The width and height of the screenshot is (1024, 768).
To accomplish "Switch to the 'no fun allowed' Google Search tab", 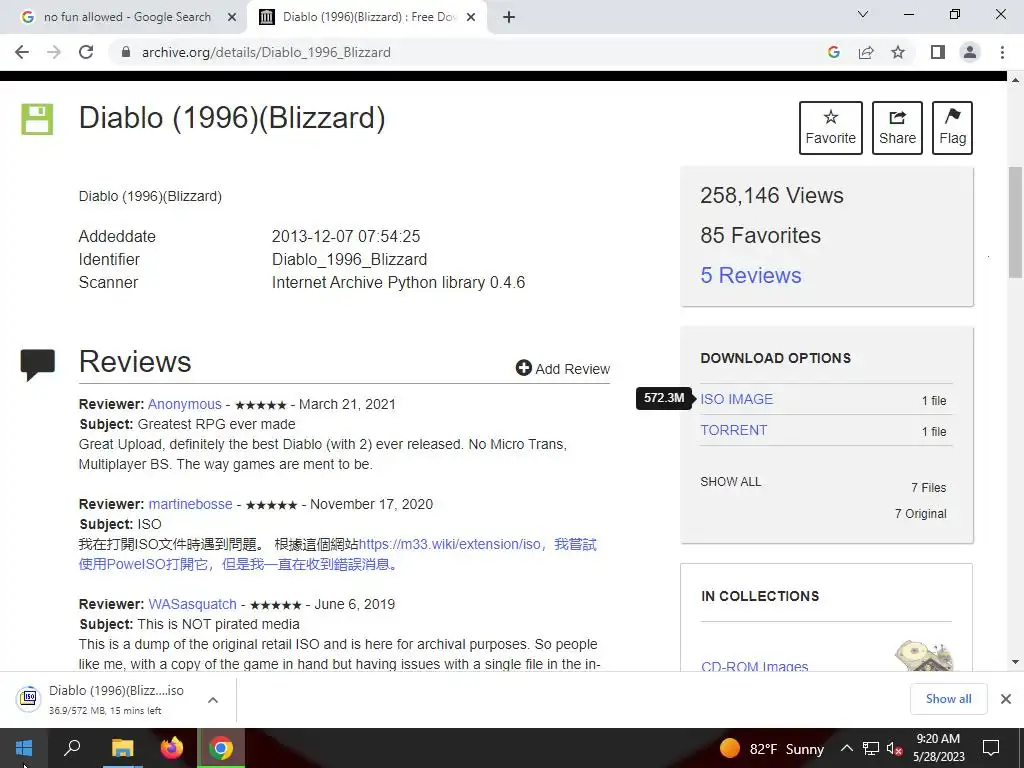I will 127,17.
